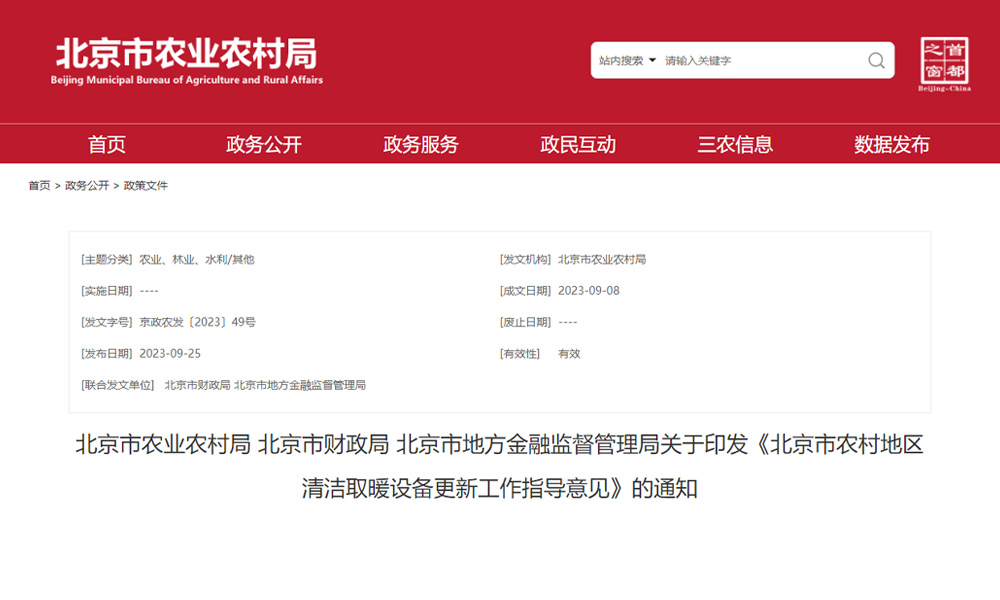Select the 政务服务 navigation item

(x=421, y=144)
